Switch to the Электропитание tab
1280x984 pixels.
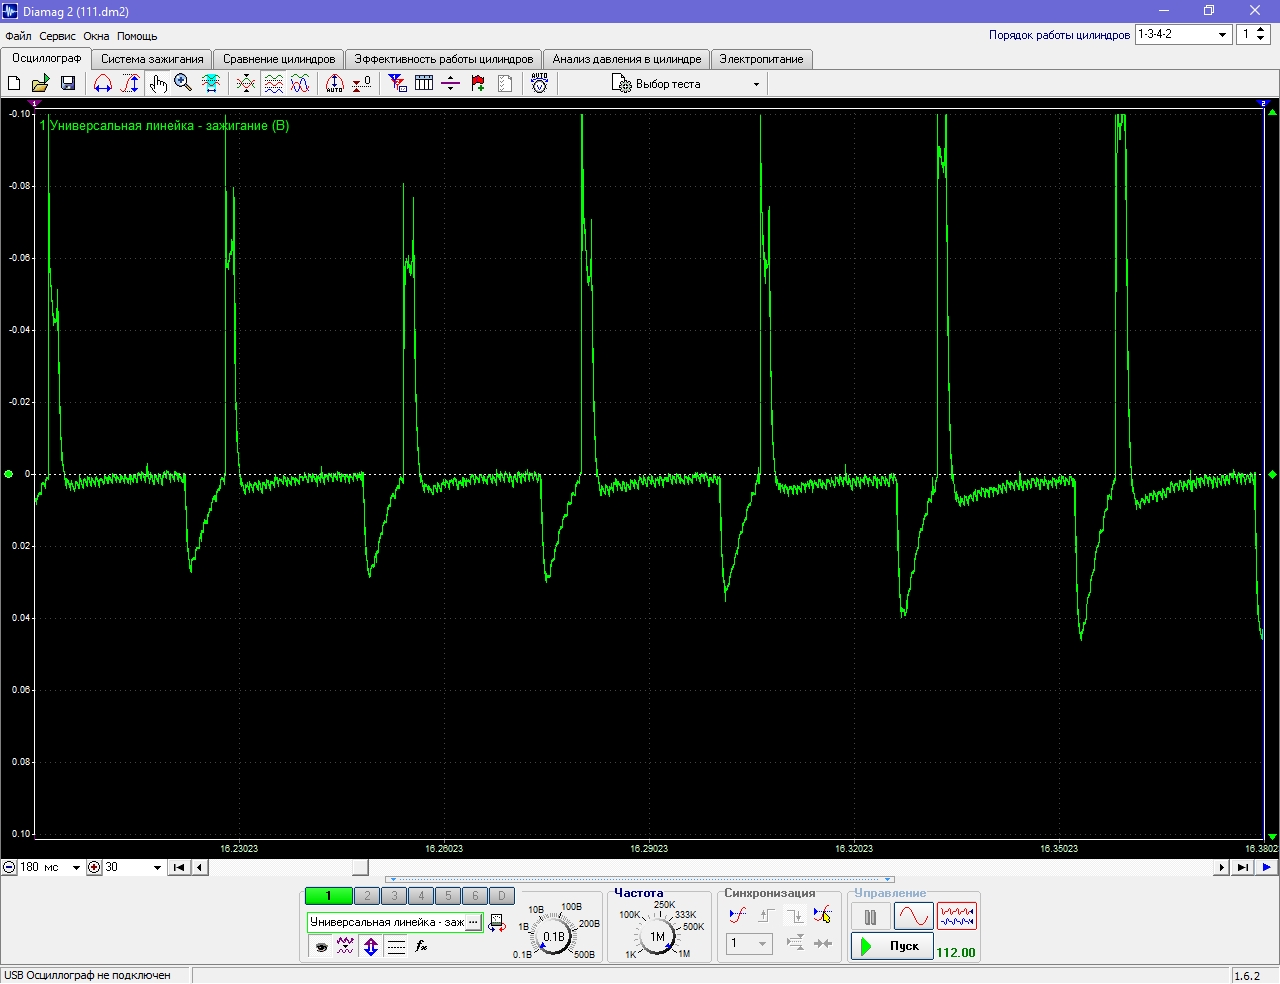pos(761,59)
